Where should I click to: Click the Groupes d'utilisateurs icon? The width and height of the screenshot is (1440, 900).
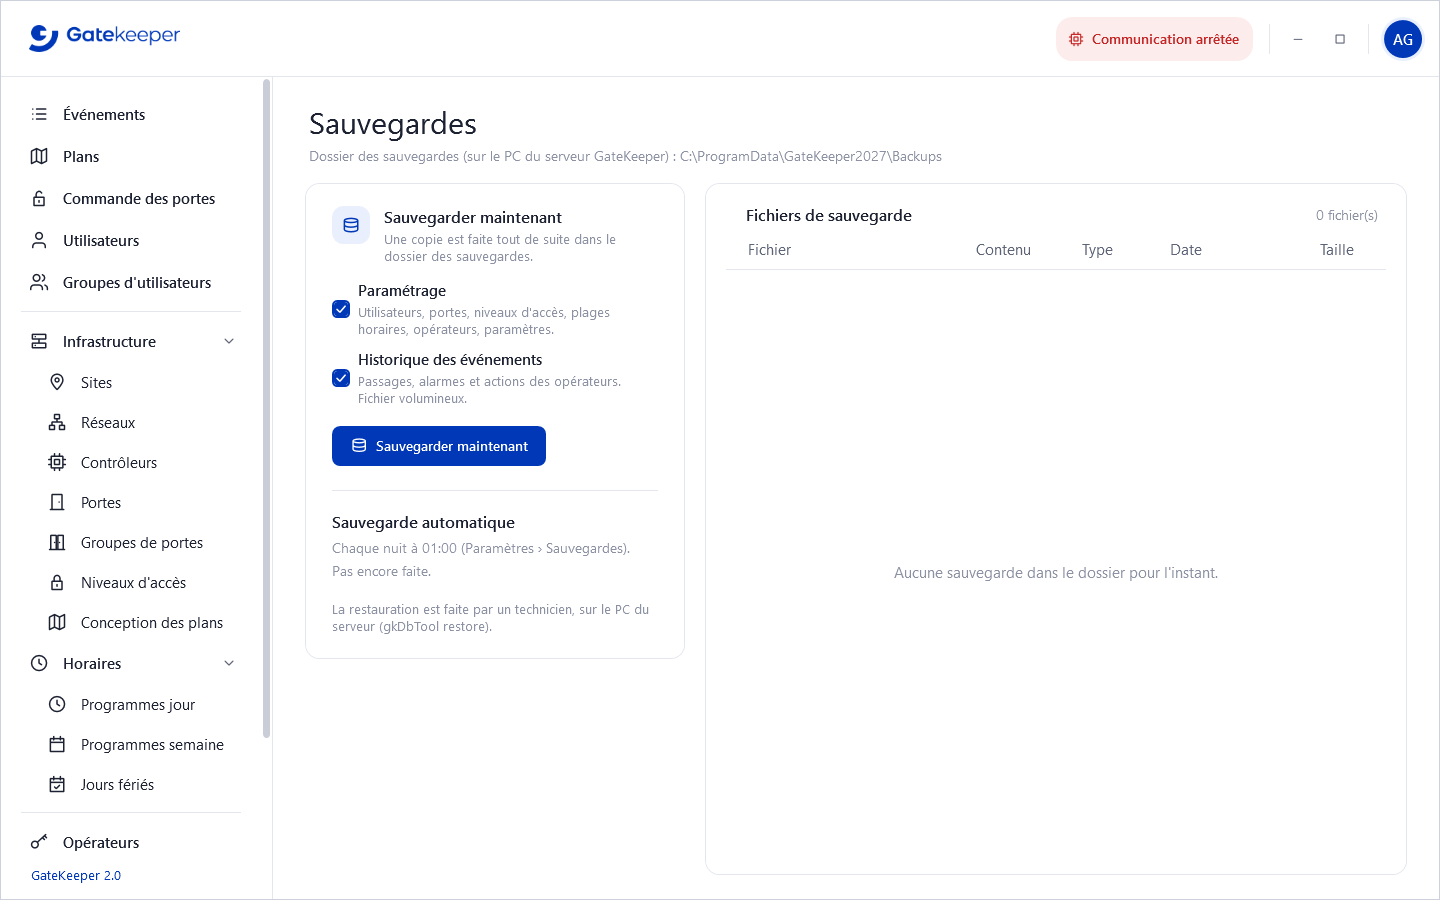(x=39, y=282)
